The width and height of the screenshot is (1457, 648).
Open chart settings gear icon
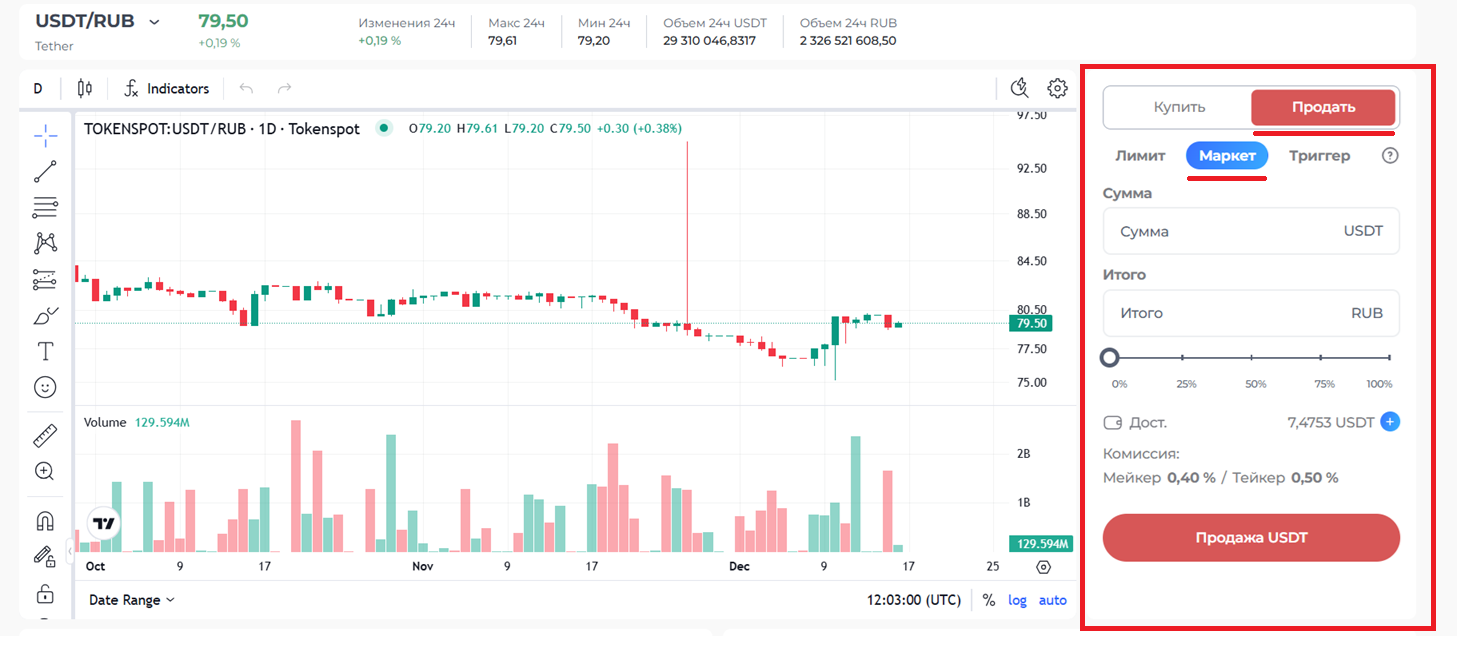click(x=1057, y=88)
